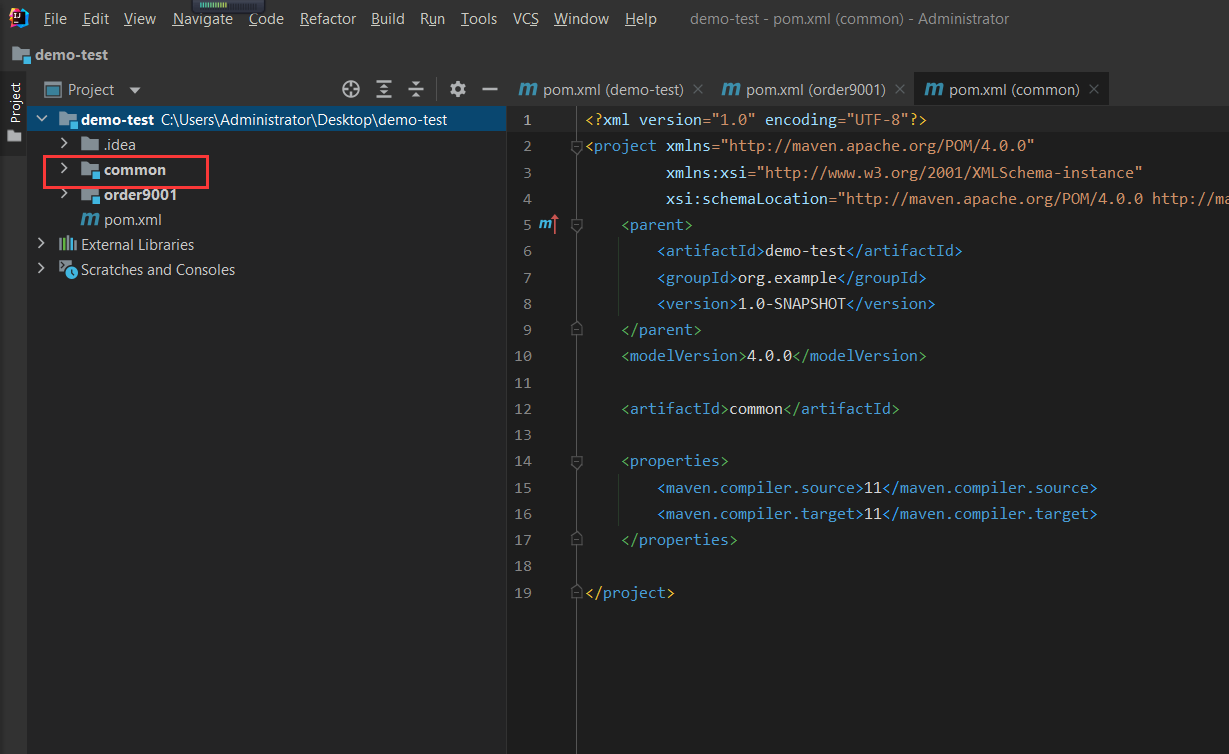Select pom.xml file in project tree
This screenshot has height=754, width=1229.
133,220
